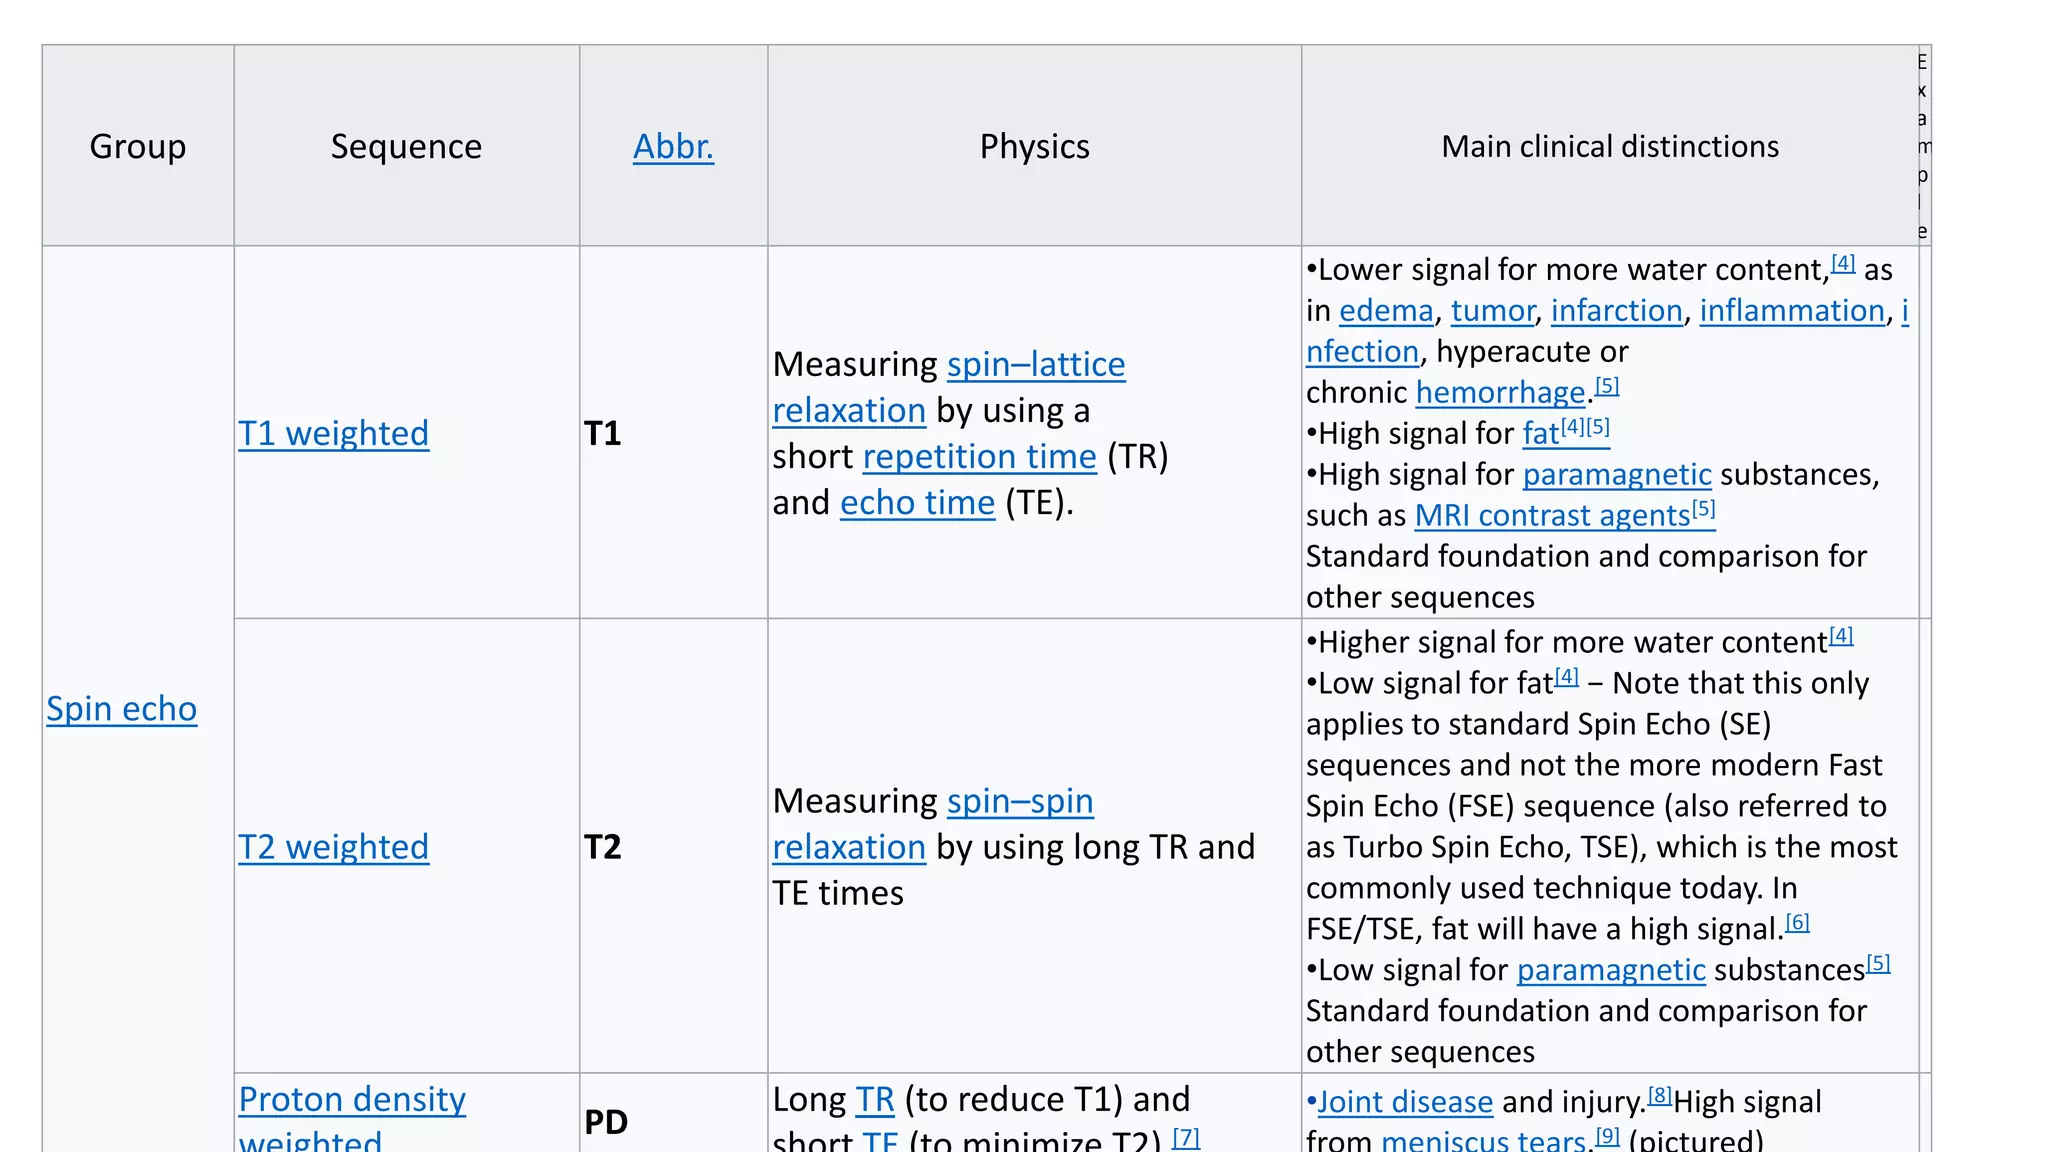
Task: Follow the inflammation link
Action: tap(1791, 311)
